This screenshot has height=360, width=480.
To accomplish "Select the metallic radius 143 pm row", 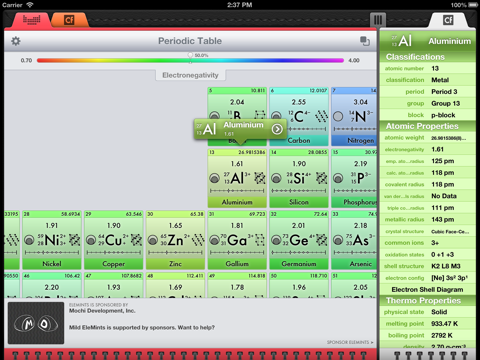I will 427,219.
